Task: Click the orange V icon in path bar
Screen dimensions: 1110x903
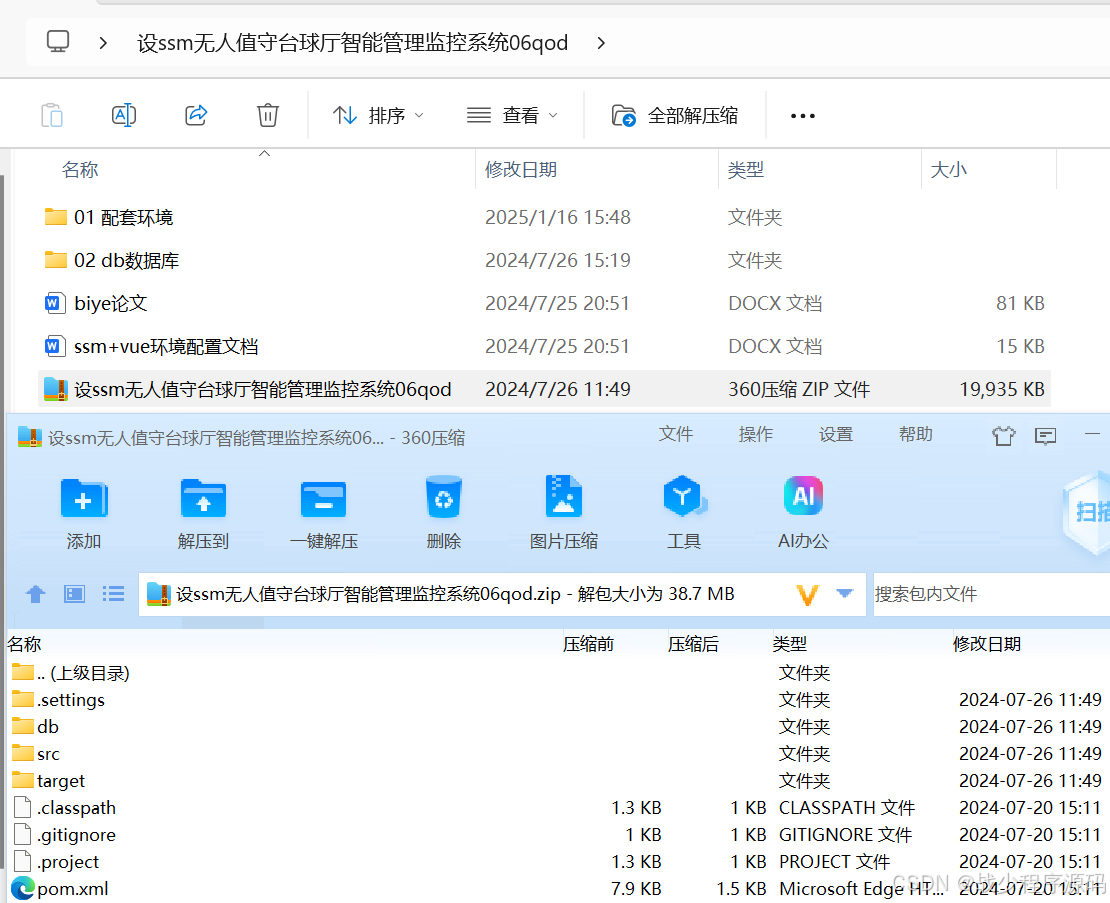Action: [808, 594]
